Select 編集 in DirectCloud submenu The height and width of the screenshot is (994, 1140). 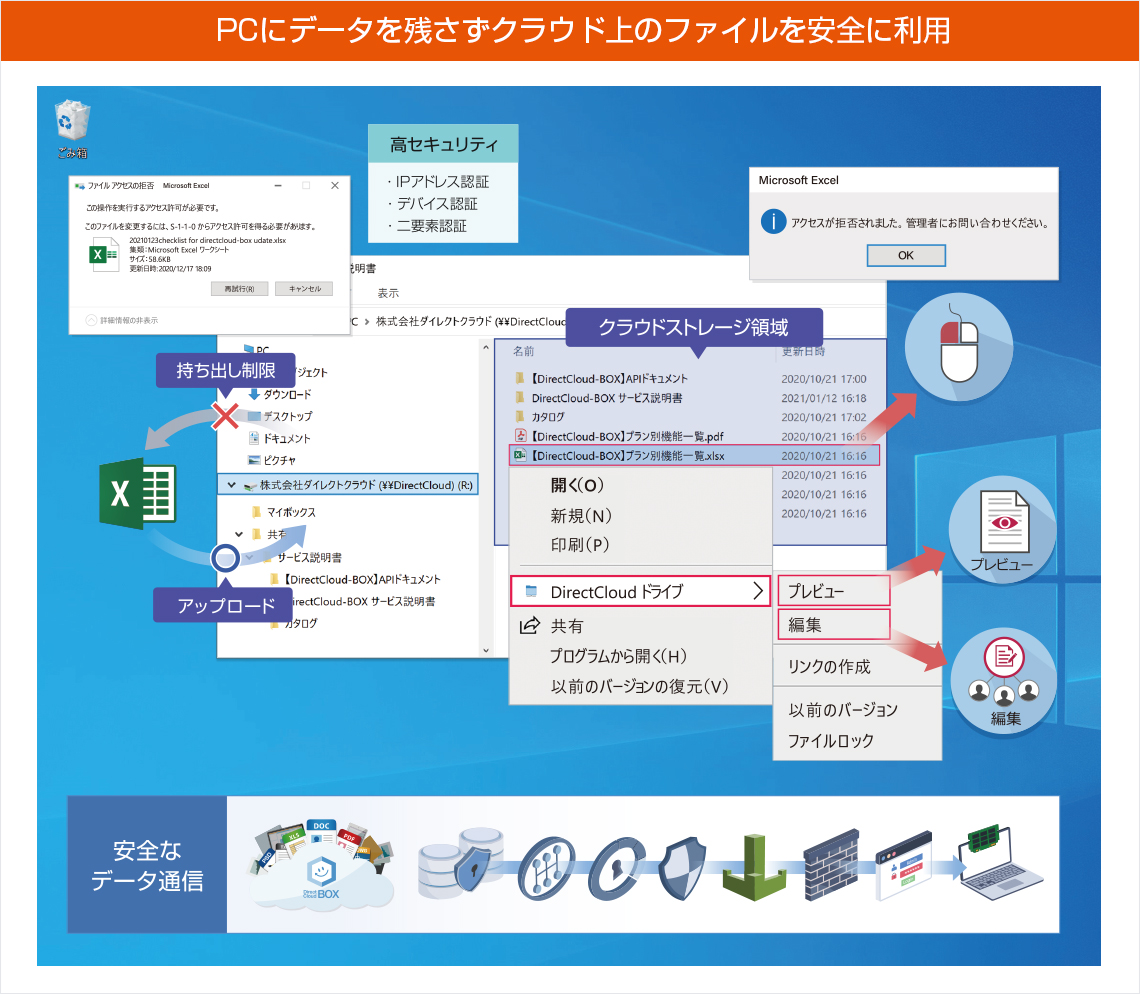click(x=834, y=625)
